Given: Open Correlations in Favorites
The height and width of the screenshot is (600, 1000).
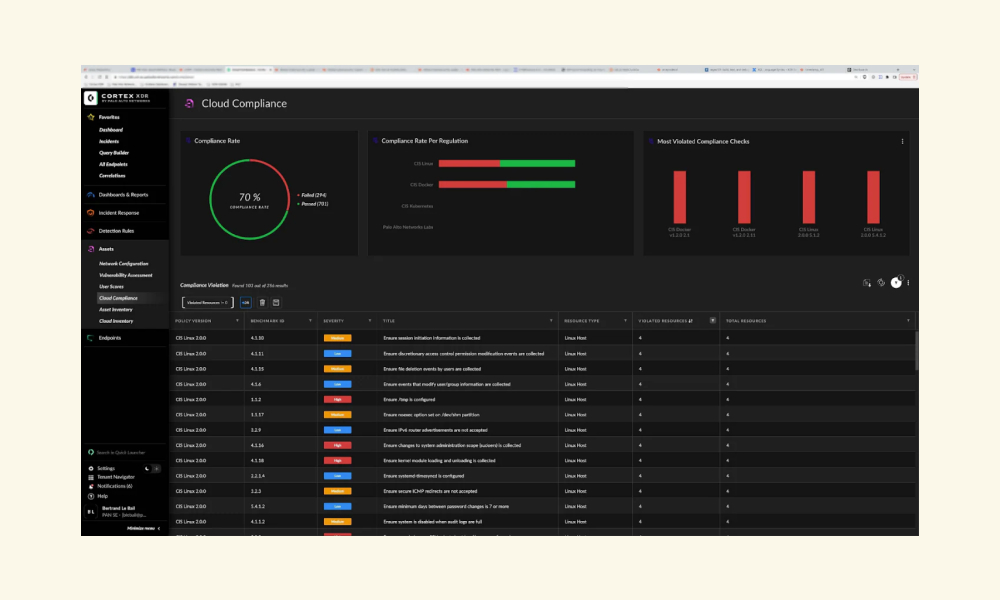Looking at the screenshot, I should tap(112, 176).
